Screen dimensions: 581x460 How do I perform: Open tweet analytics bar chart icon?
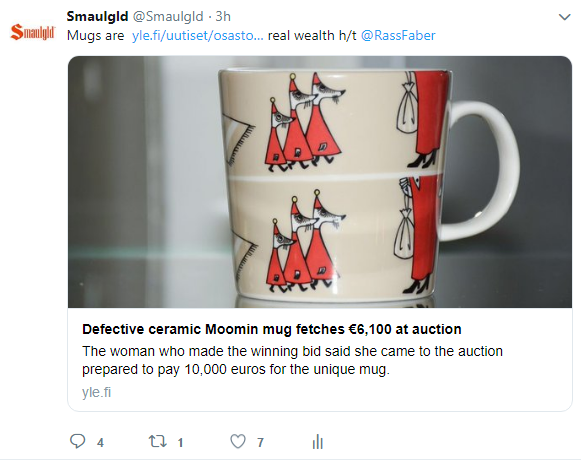tap(318, 441)
